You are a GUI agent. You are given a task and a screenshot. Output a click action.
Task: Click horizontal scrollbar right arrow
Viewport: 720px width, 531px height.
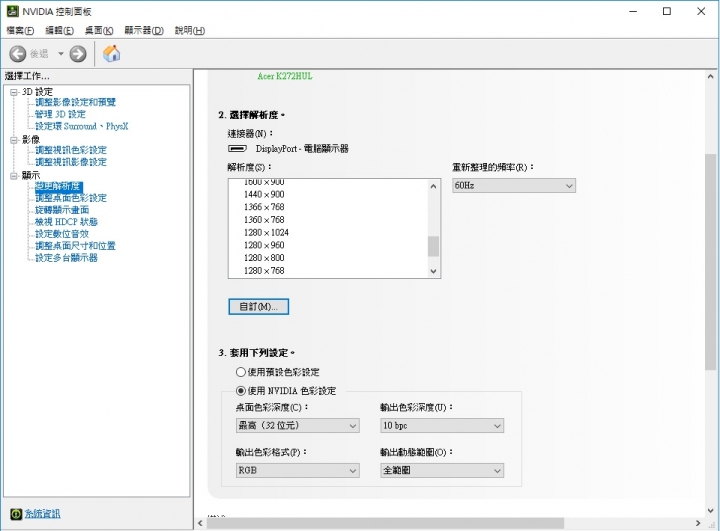(x=698, y=523)
